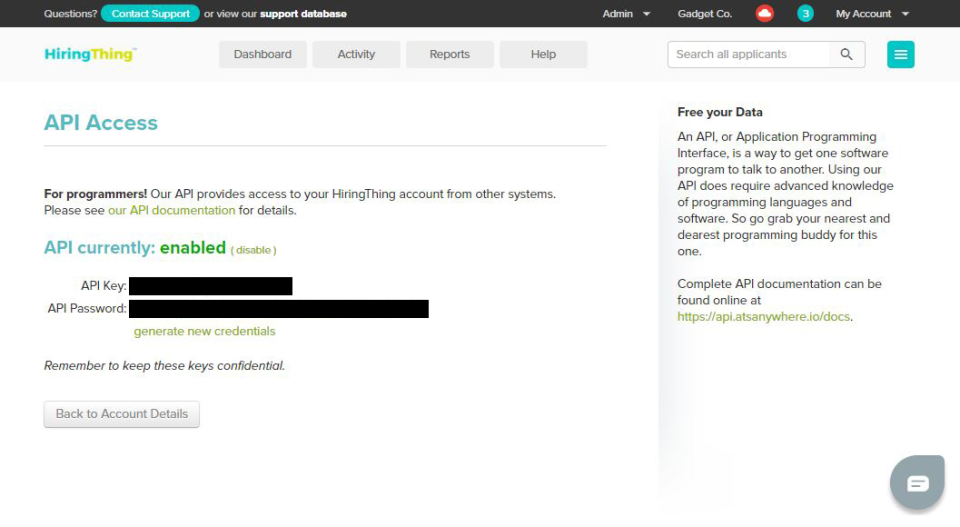Viewport: 960px width, 527px height.
Task: Open the notifications badge showing 3
Action: [805, 14]
